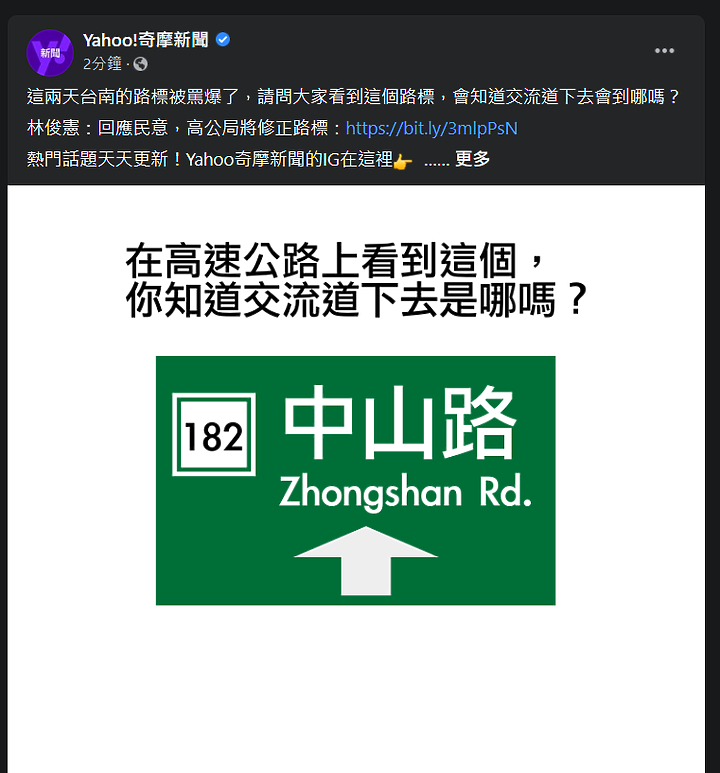Open the 2分鐘 post timestamp
This screenshot has height=773, width=720.
click(x=102, y=64)
